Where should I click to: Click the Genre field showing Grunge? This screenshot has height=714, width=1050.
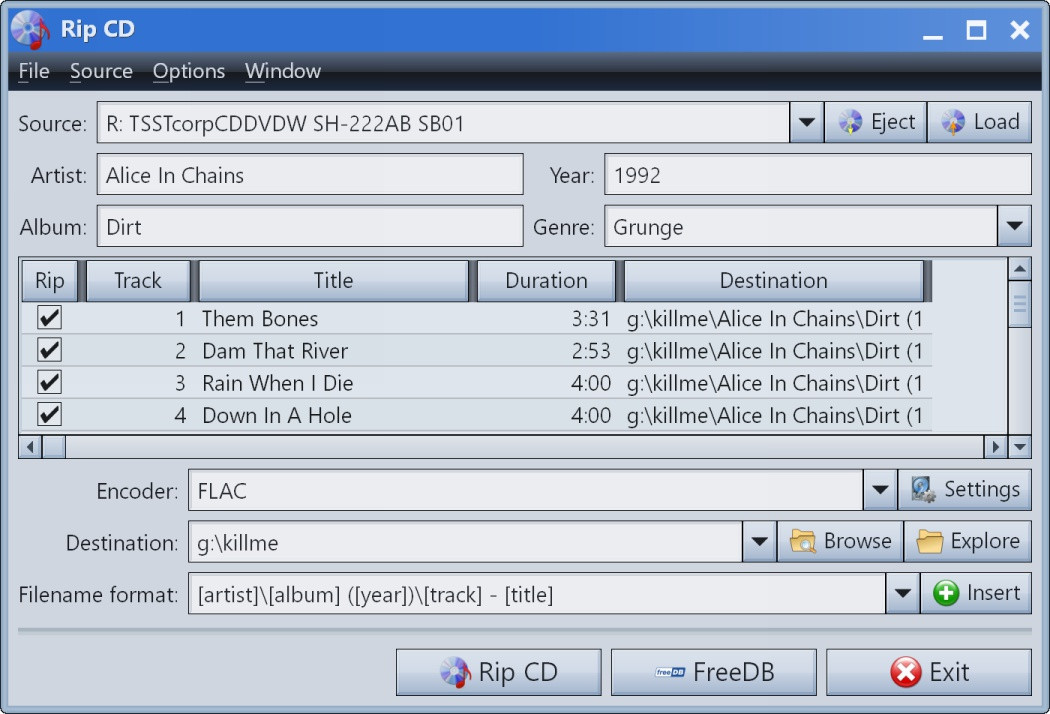click(802, 226)
